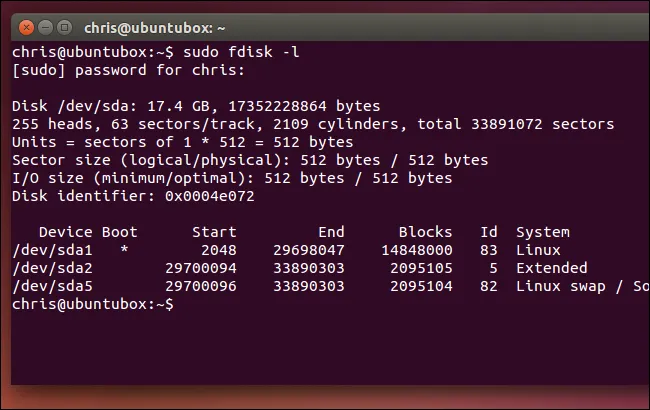Click the Blocks column header
This screenshot has width=650, height=410.
[425, 232]
